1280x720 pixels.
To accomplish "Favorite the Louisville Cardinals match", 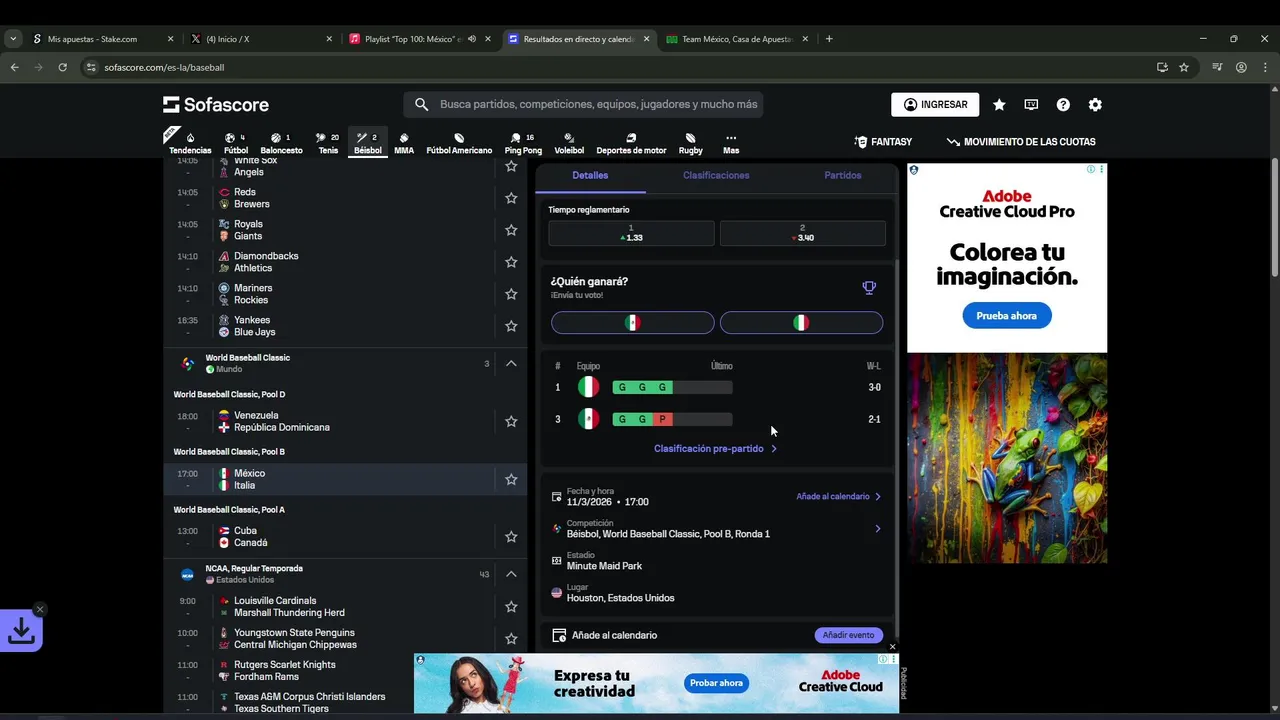I will tap(511, 607).
